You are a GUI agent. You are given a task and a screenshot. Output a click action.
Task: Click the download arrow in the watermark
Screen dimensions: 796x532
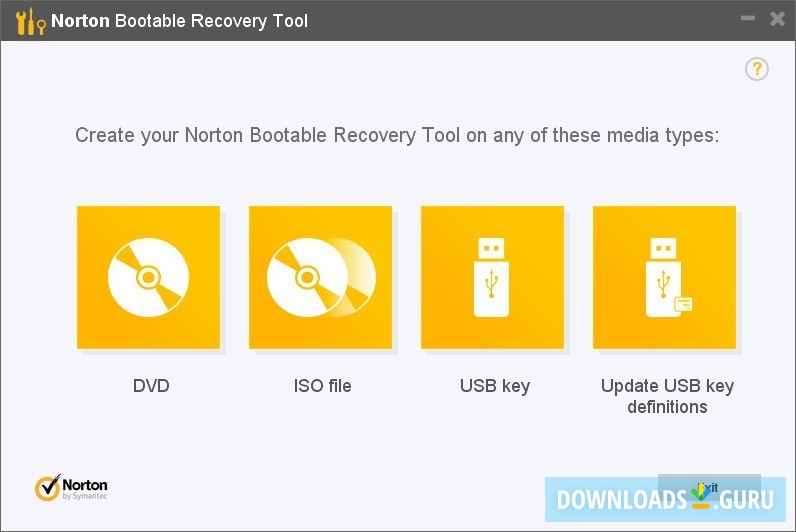[702, 495]
